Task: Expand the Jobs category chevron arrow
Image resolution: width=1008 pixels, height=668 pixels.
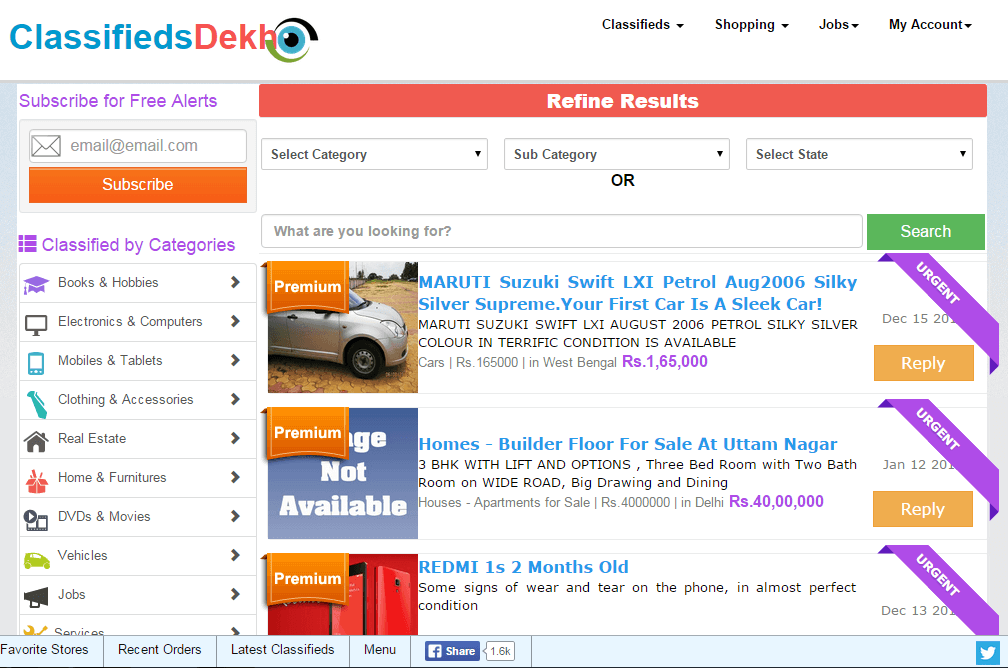Action: tap(235, 594)
